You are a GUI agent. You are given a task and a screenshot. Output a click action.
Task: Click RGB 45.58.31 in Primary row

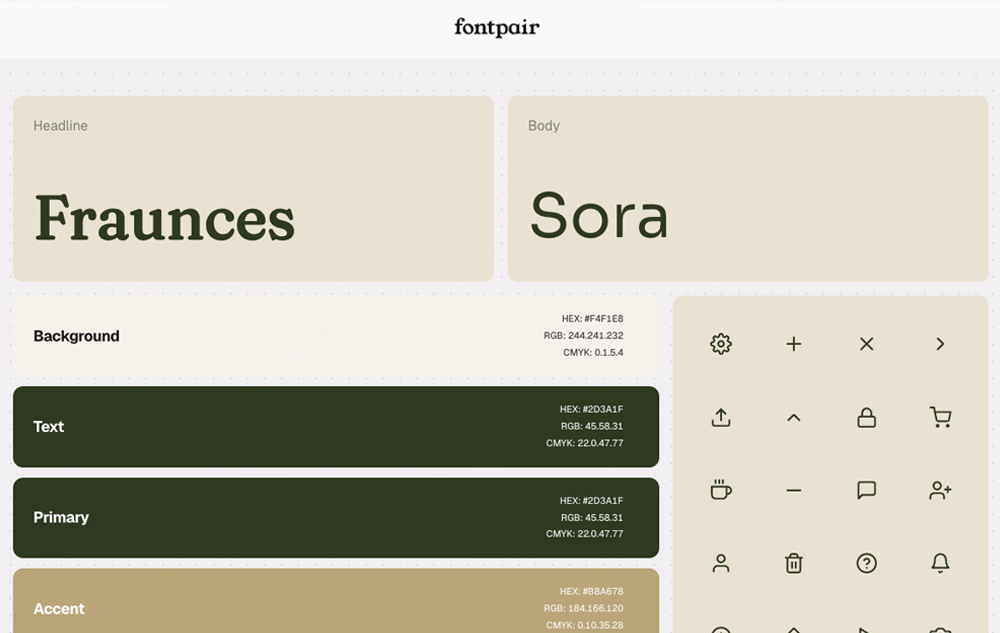pyautogui.click(x=592, y=518)
